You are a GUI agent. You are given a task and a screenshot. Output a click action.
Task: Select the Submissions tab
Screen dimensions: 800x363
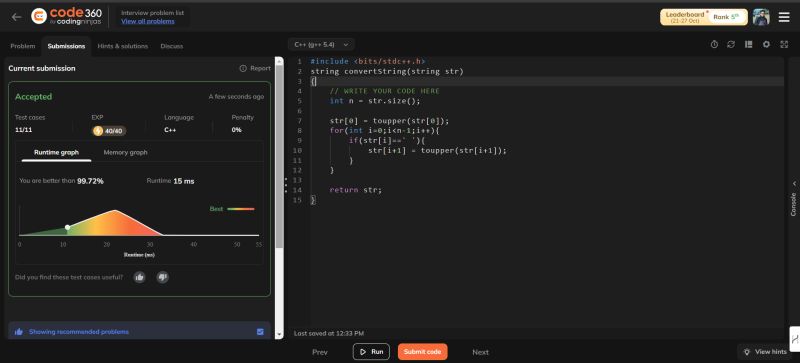coord(66,46)
